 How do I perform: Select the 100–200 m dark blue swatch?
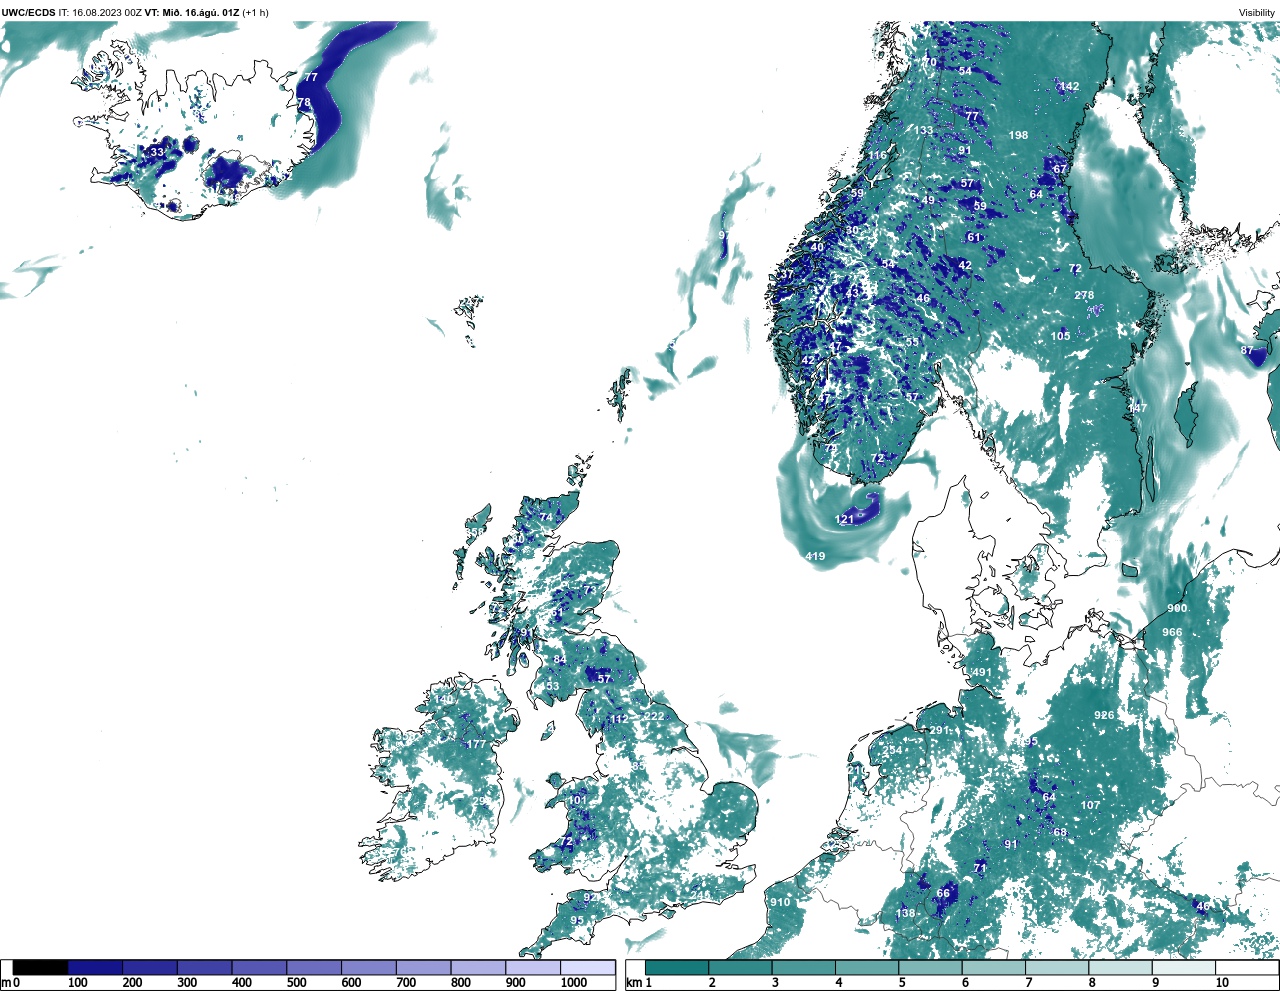click(x=95, y=967)
